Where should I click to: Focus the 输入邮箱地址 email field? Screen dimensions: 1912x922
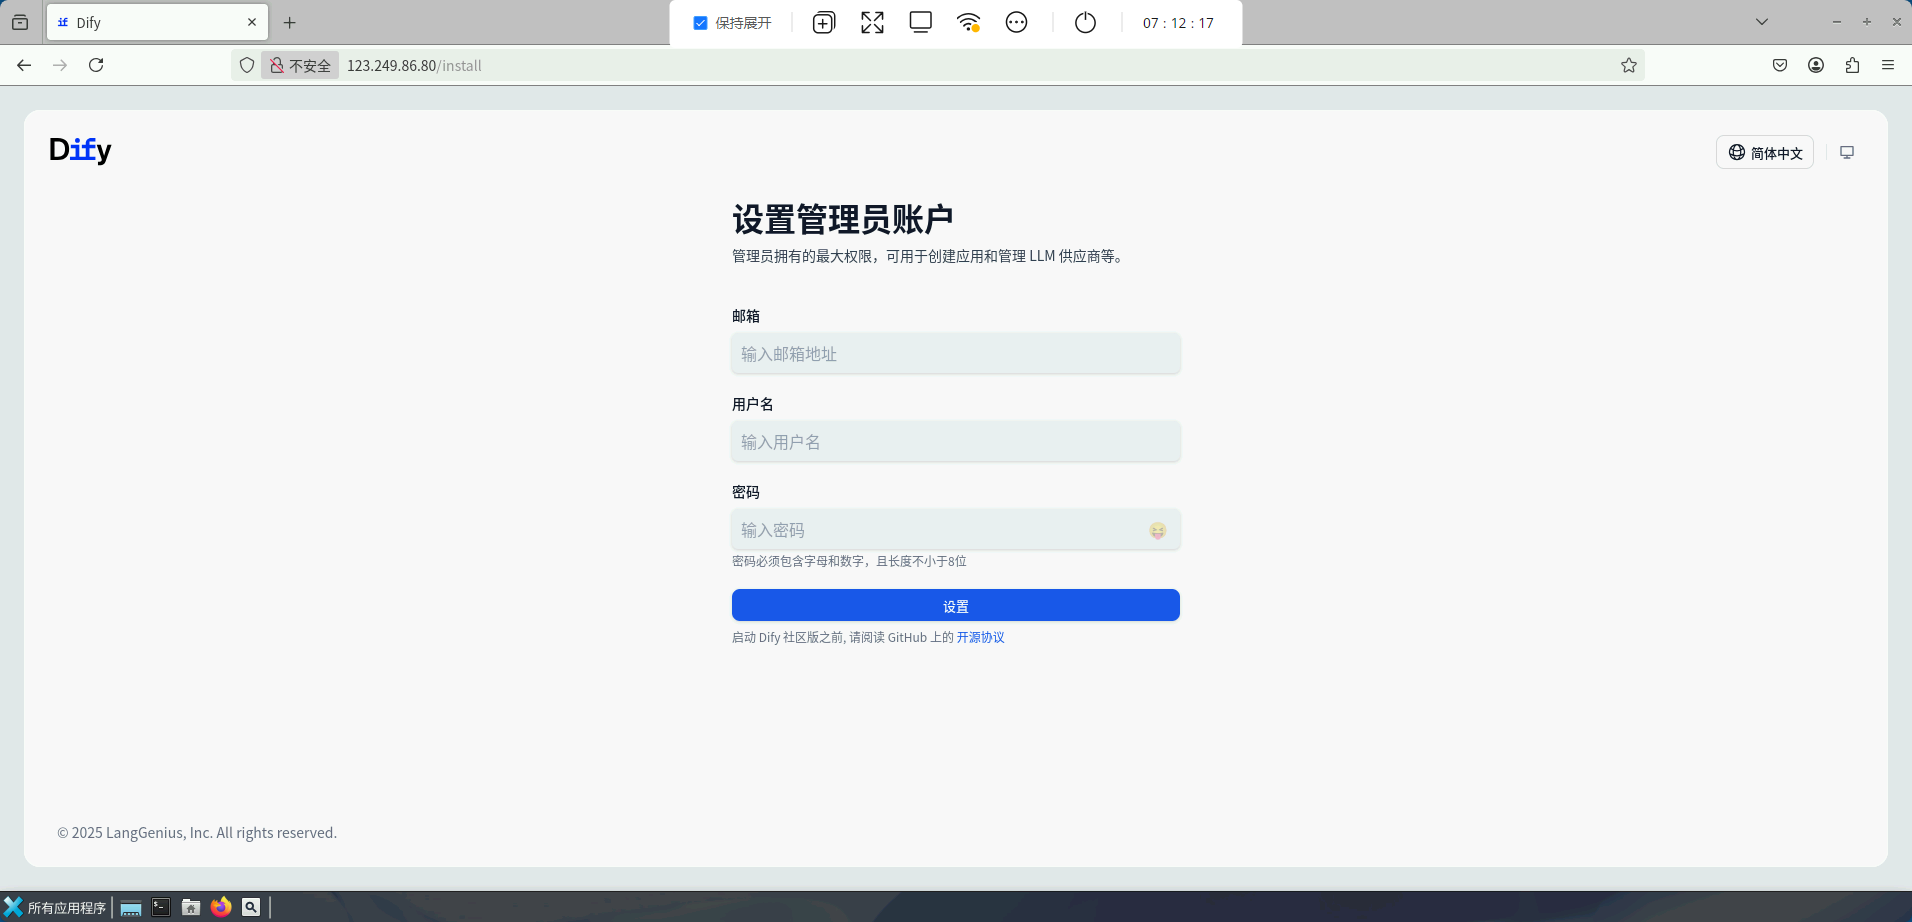coord(956,354)
